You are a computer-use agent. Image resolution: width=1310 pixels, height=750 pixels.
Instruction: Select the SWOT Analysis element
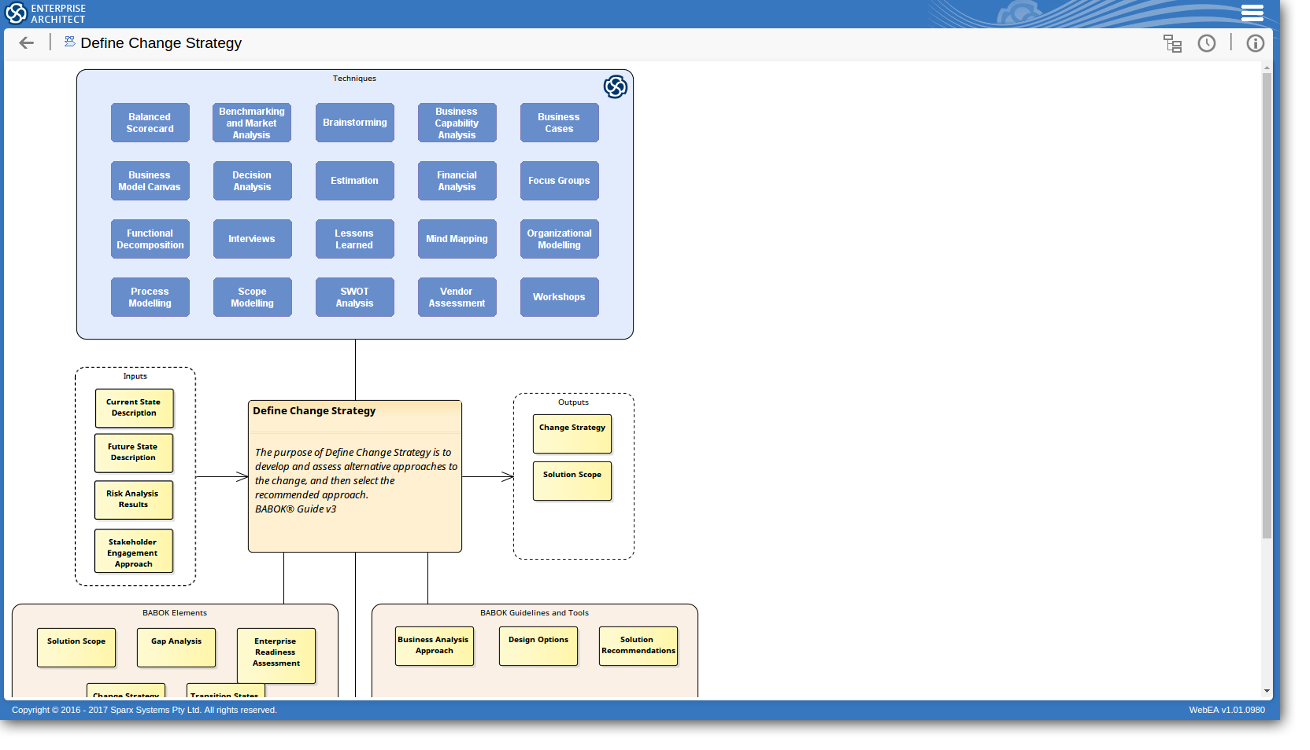(355, 297)
